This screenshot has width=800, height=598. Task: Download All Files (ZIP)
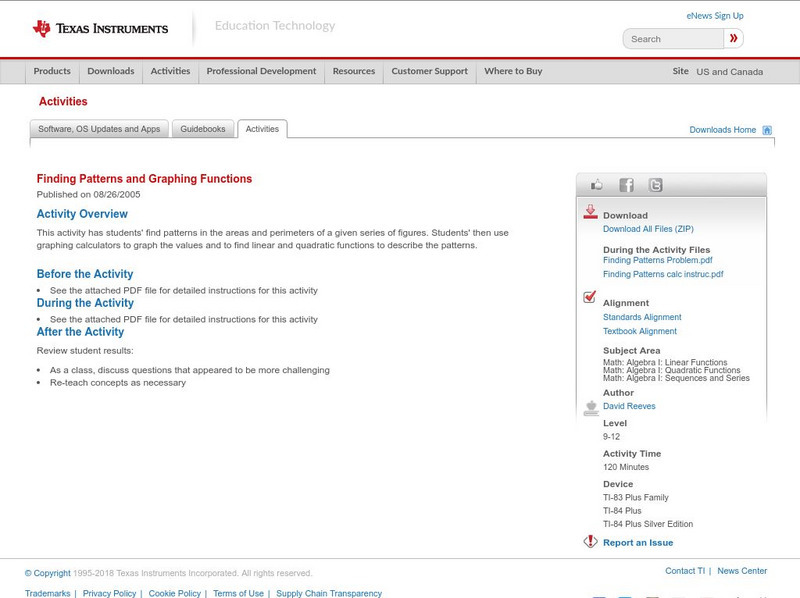point(648,229)
